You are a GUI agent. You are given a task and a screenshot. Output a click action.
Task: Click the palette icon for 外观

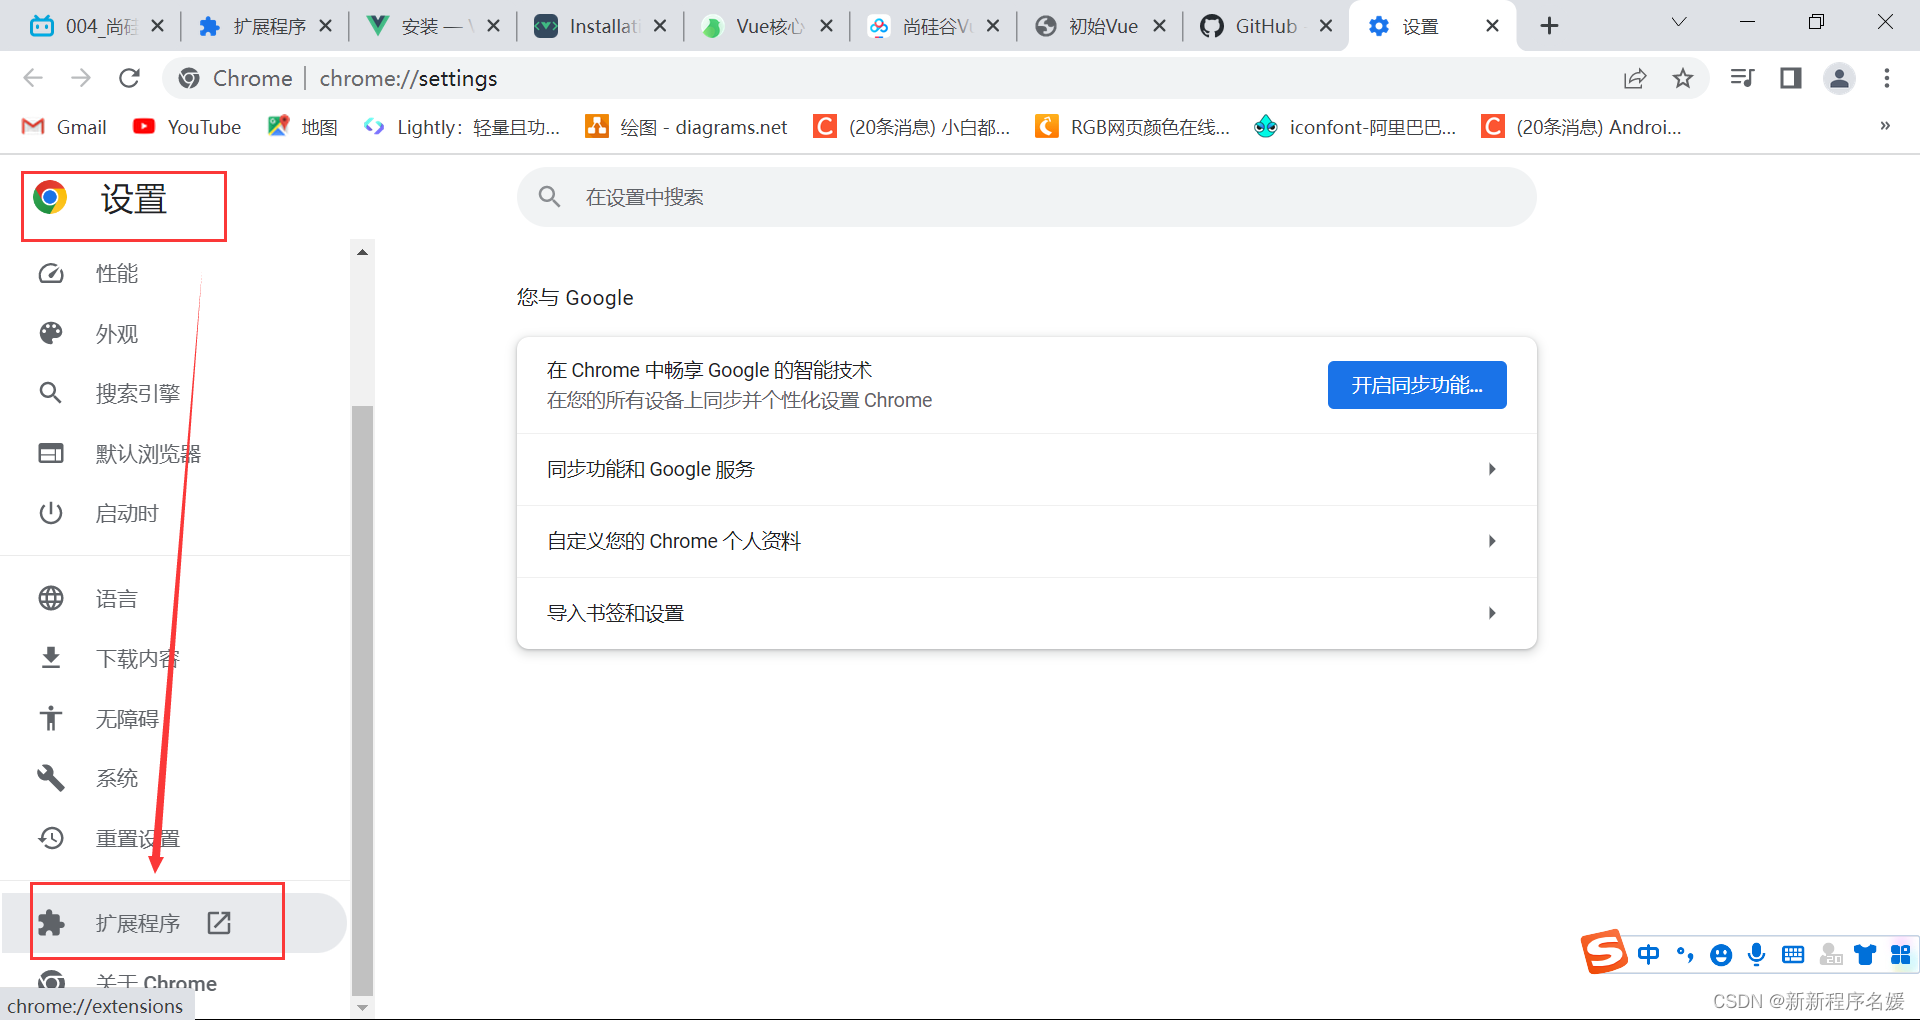51,333
